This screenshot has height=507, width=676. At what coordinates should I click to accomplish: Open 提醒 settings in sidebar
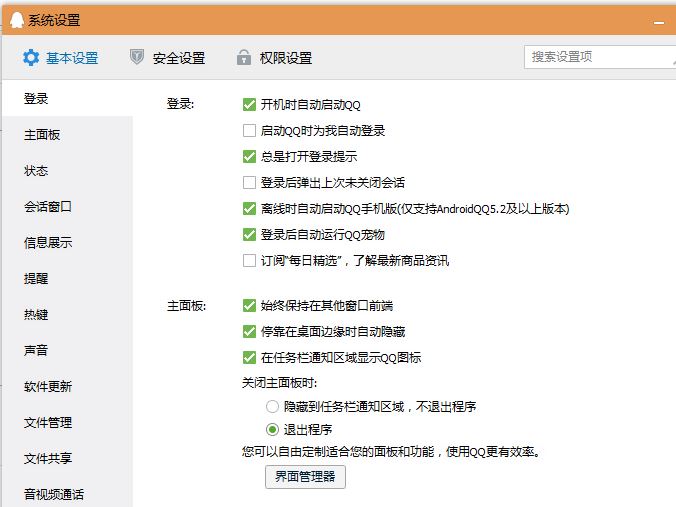(67, 279)
